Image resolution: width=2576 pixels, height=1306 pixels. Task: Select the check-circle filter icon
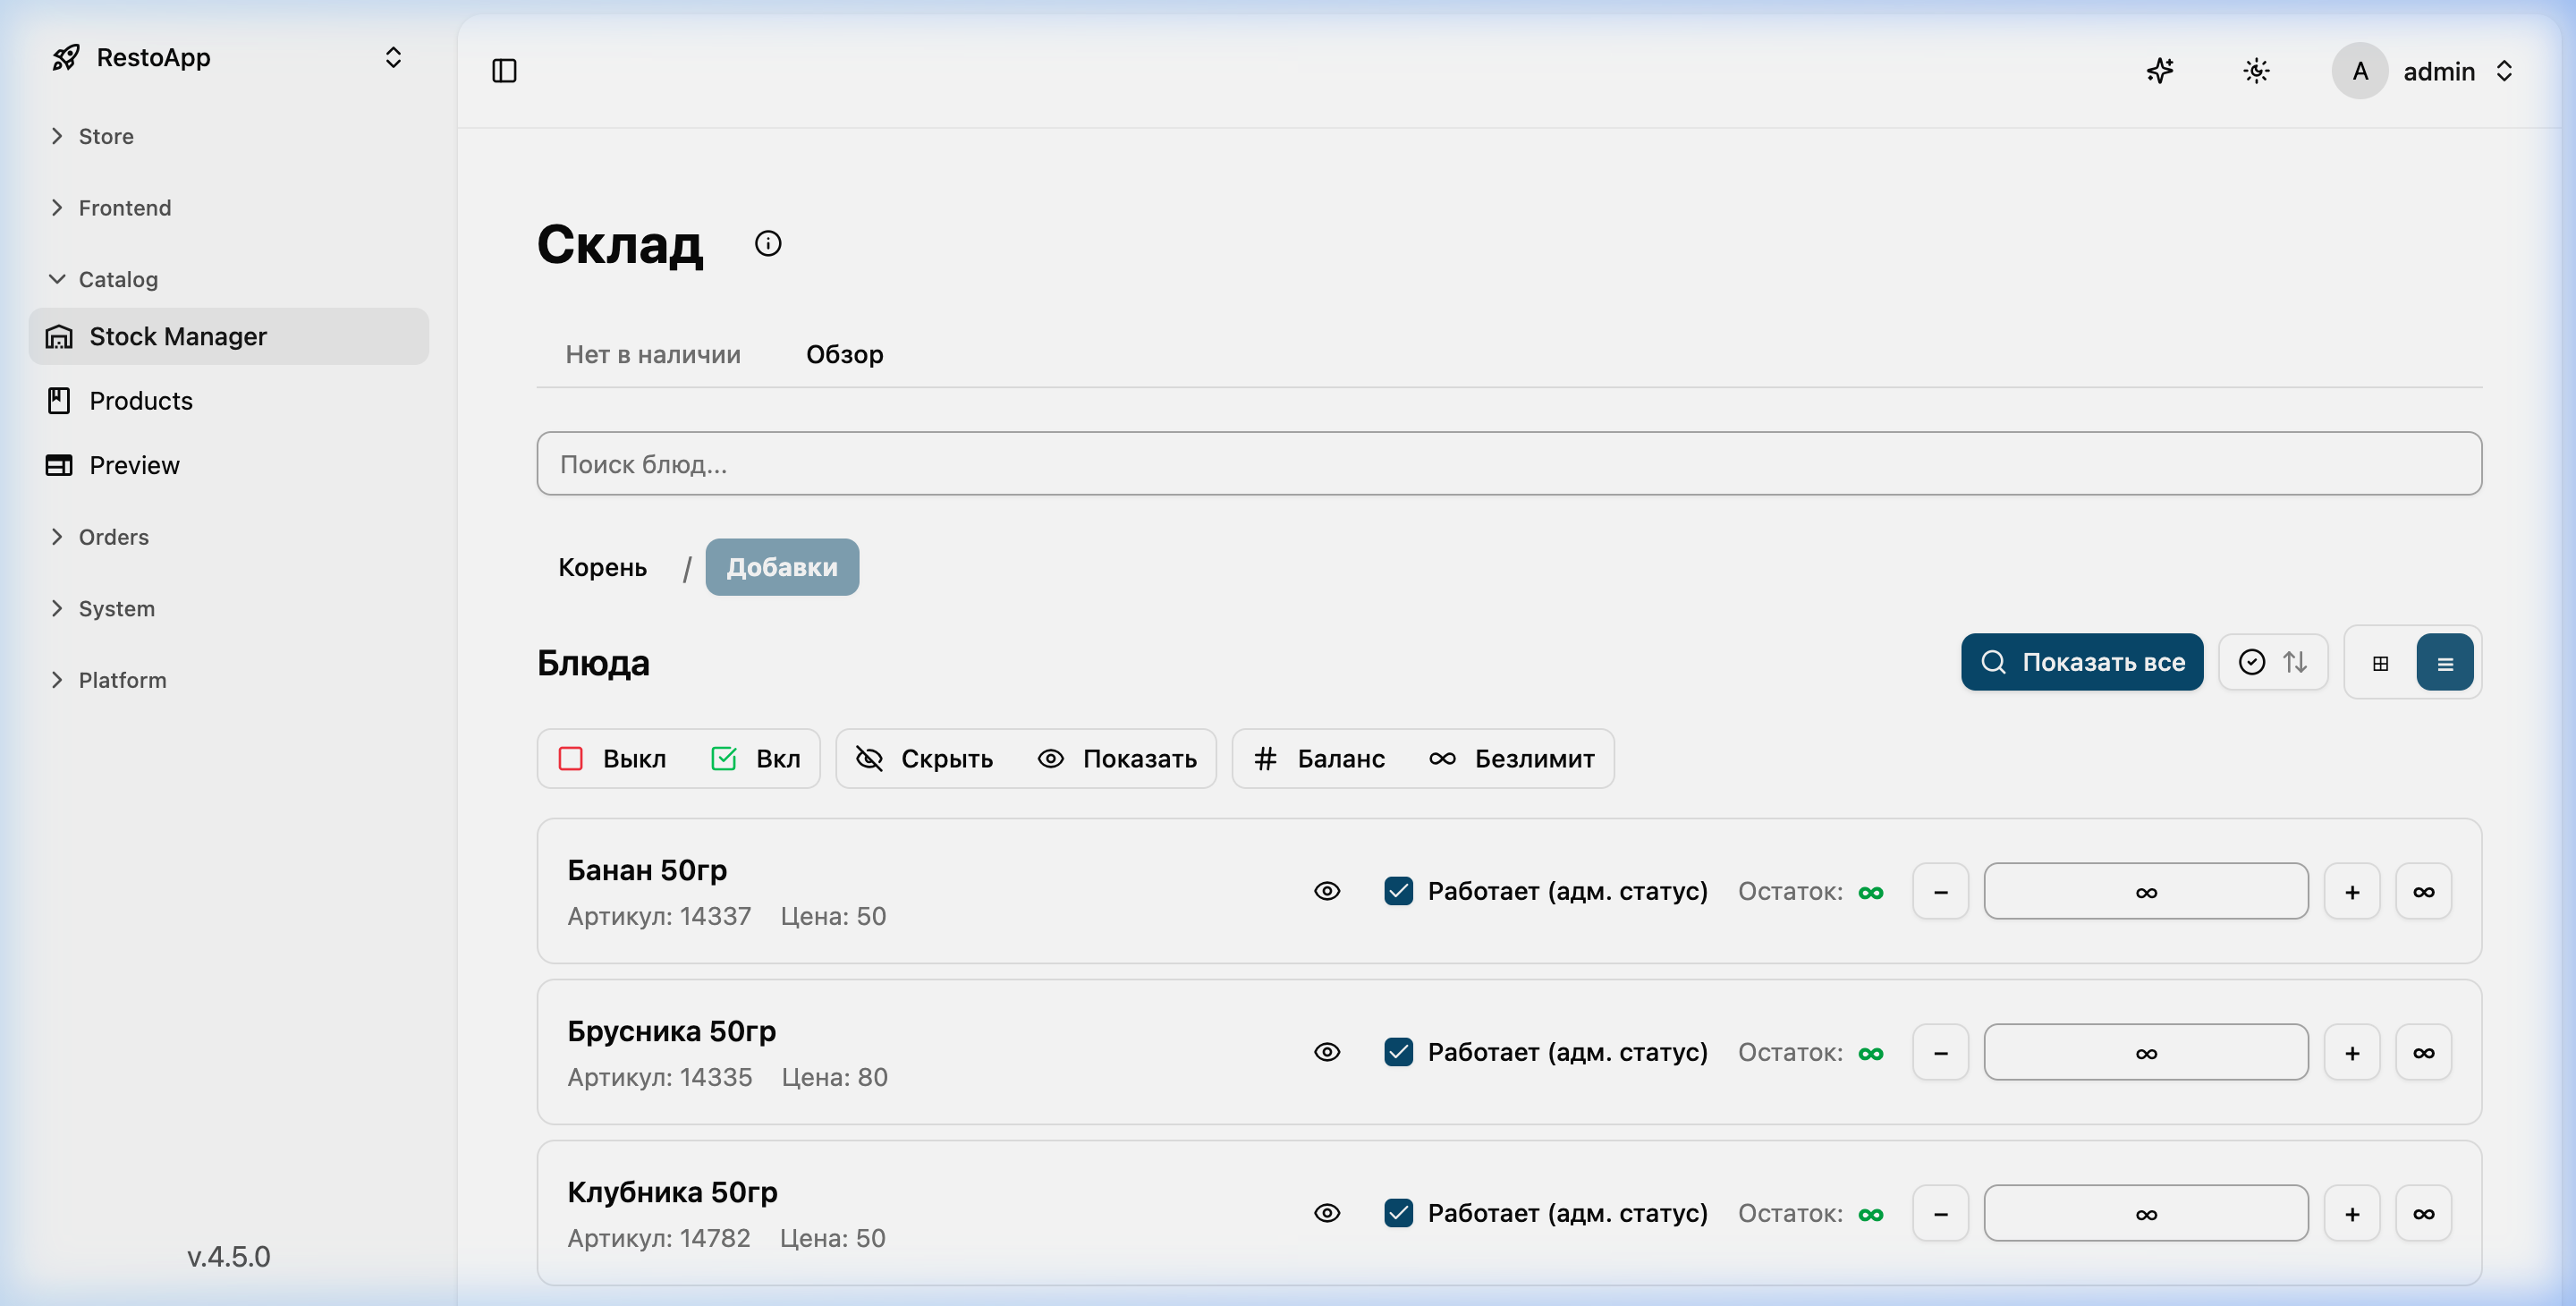pyautogui.click(x=2251, y=662)
